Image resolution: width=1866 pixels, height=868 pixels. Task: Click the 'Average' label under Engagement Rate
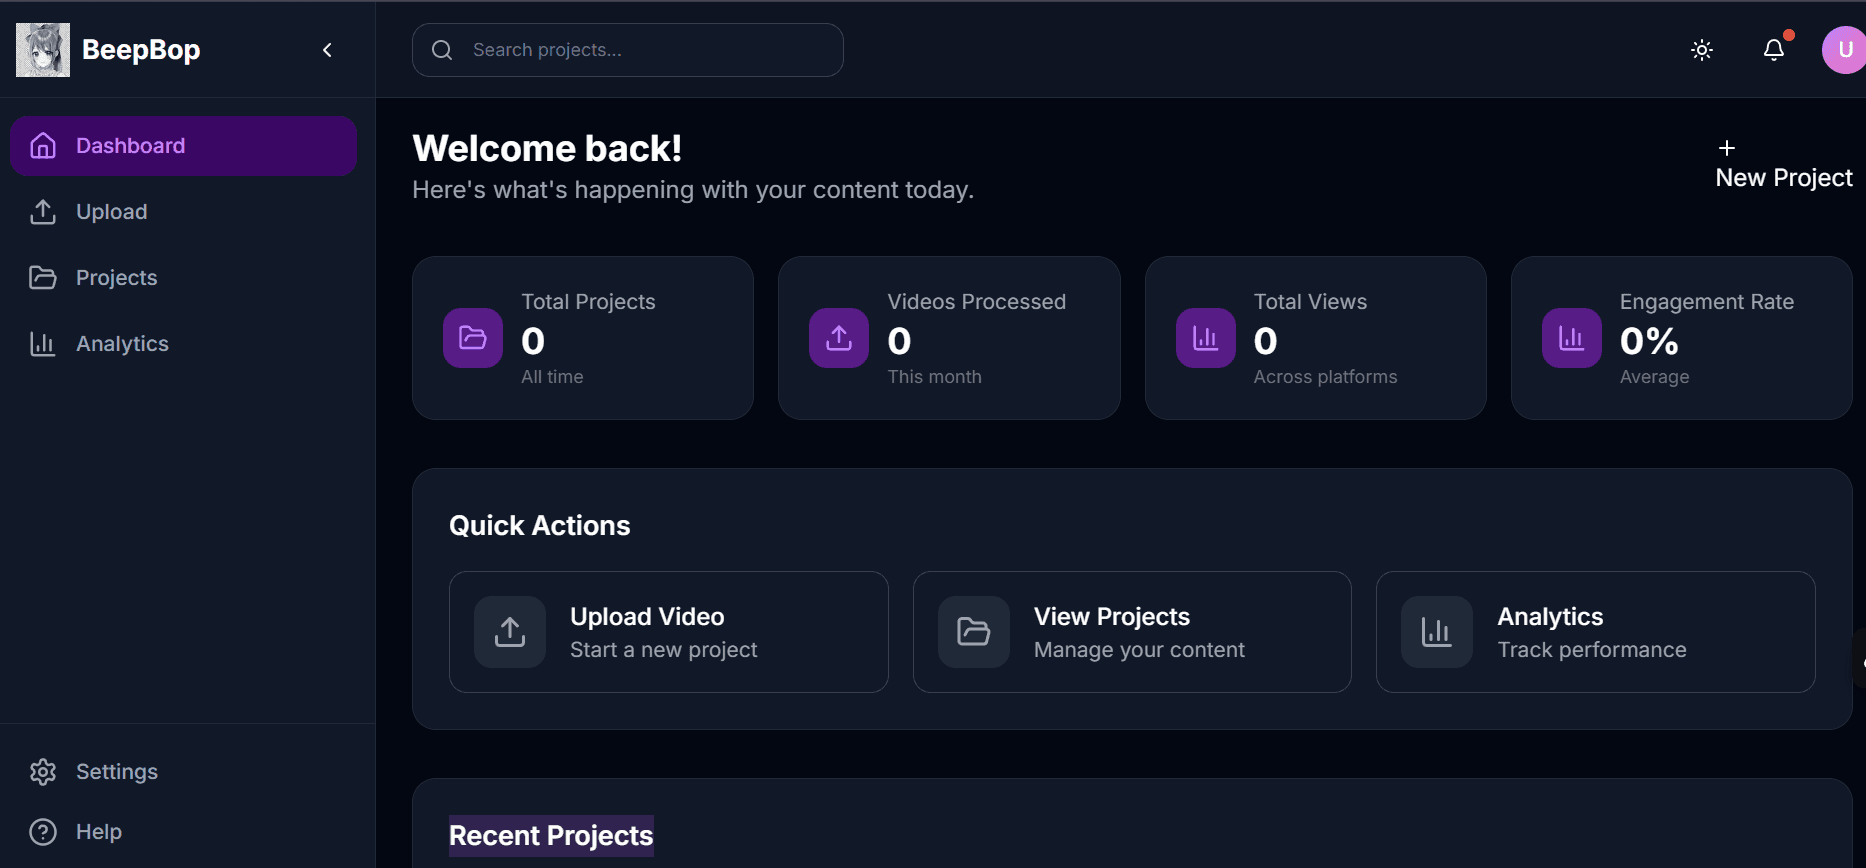pos(1655,377)
